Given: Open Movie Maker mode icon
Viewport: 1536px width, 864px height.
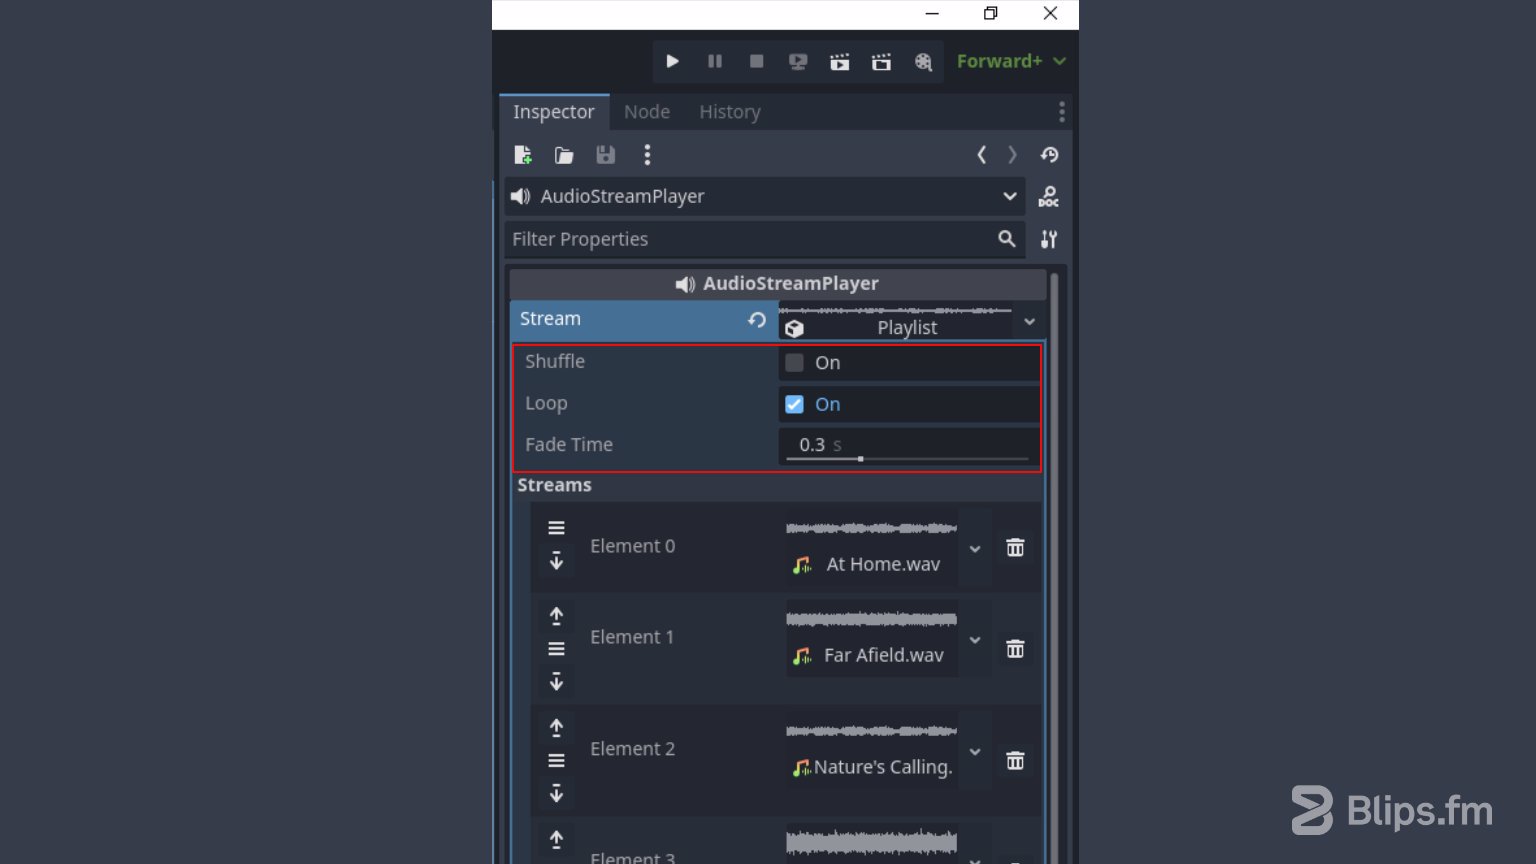Looking at the screenshot, I should [923, 62].
